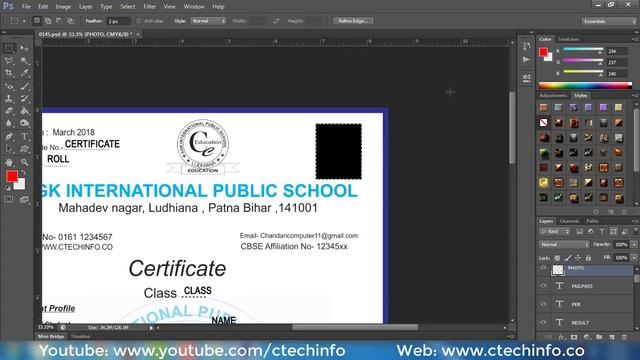640x360 pixels.
Task: Select the Polygonal Lasso tool
Action: (9, 61)
